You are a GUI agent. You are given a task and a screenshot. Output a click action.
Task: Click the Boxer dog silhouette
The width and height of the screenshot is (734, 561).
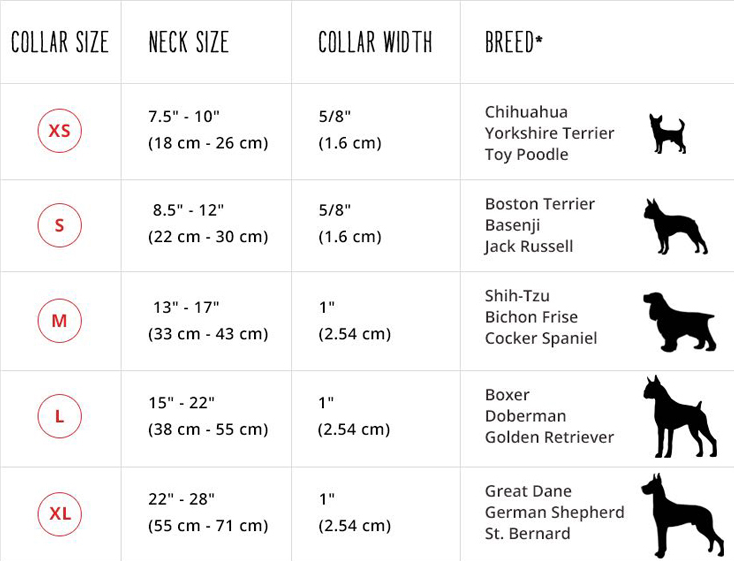[x=678, y=417]
